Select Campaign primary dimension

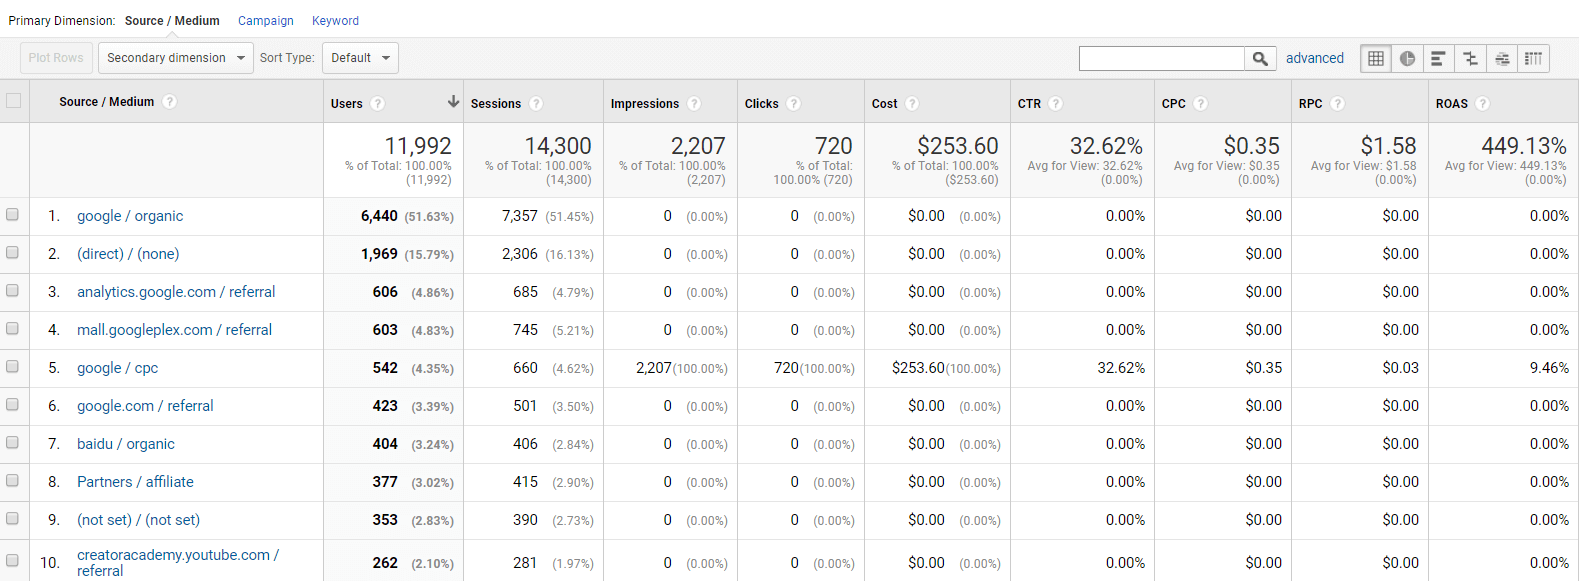pos(266,20)
